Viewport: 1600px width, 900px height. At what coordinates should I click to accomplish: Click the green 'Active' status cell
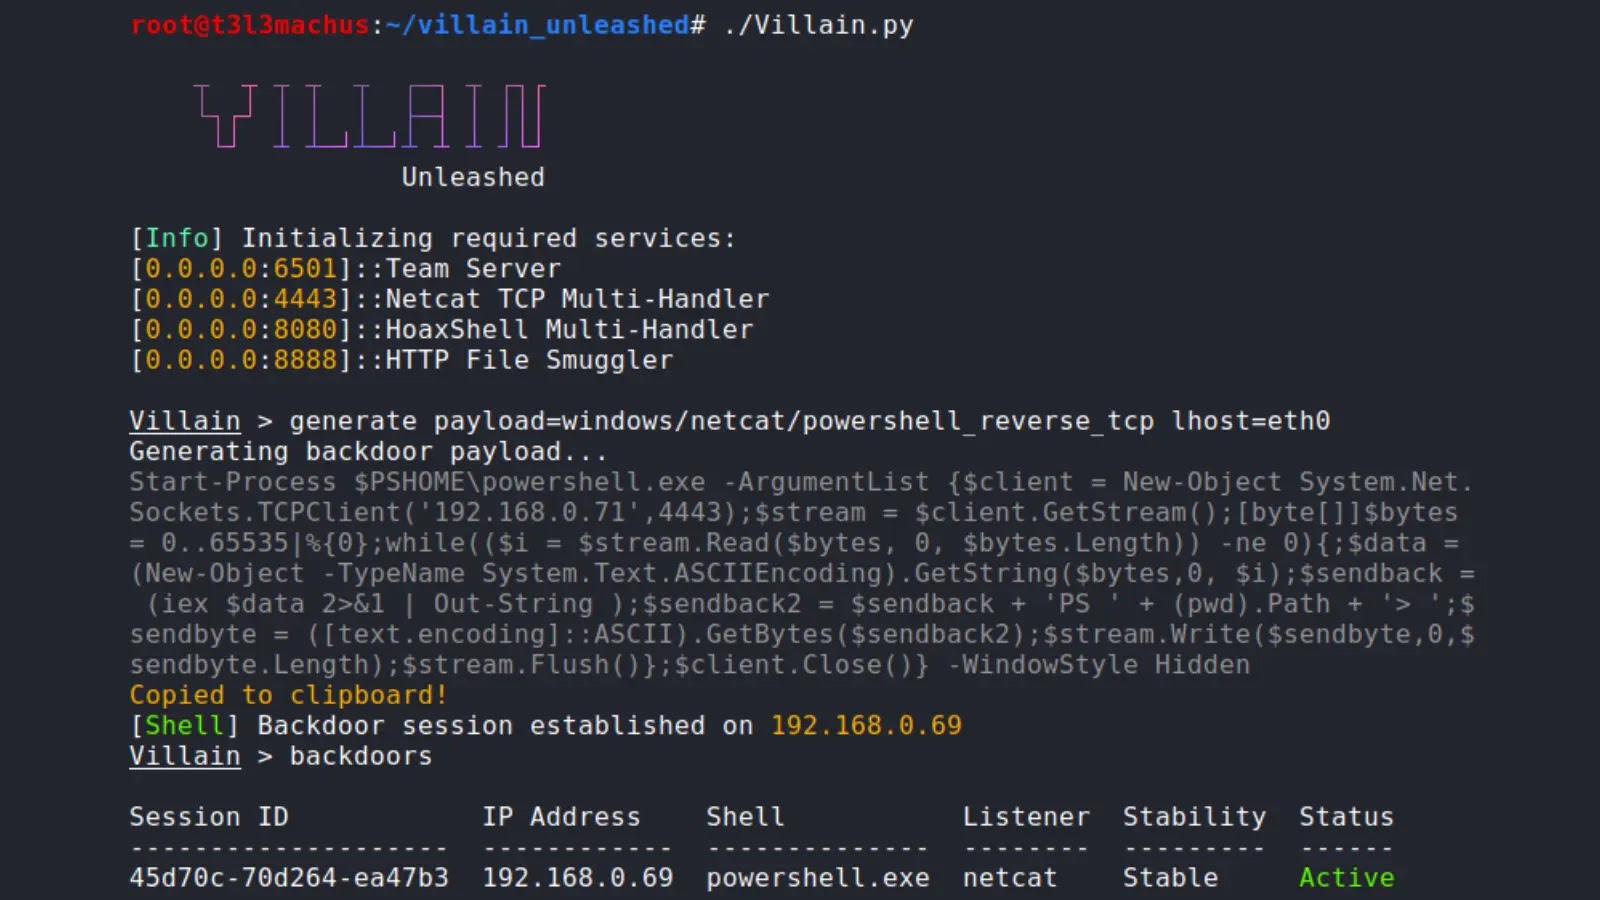pos(1346,878)
